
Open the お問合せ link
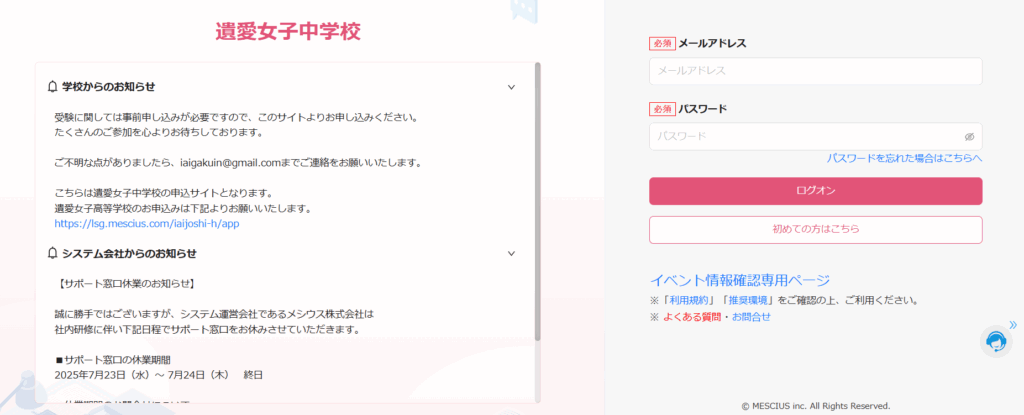pyautogui.click(x=751, y=317)
